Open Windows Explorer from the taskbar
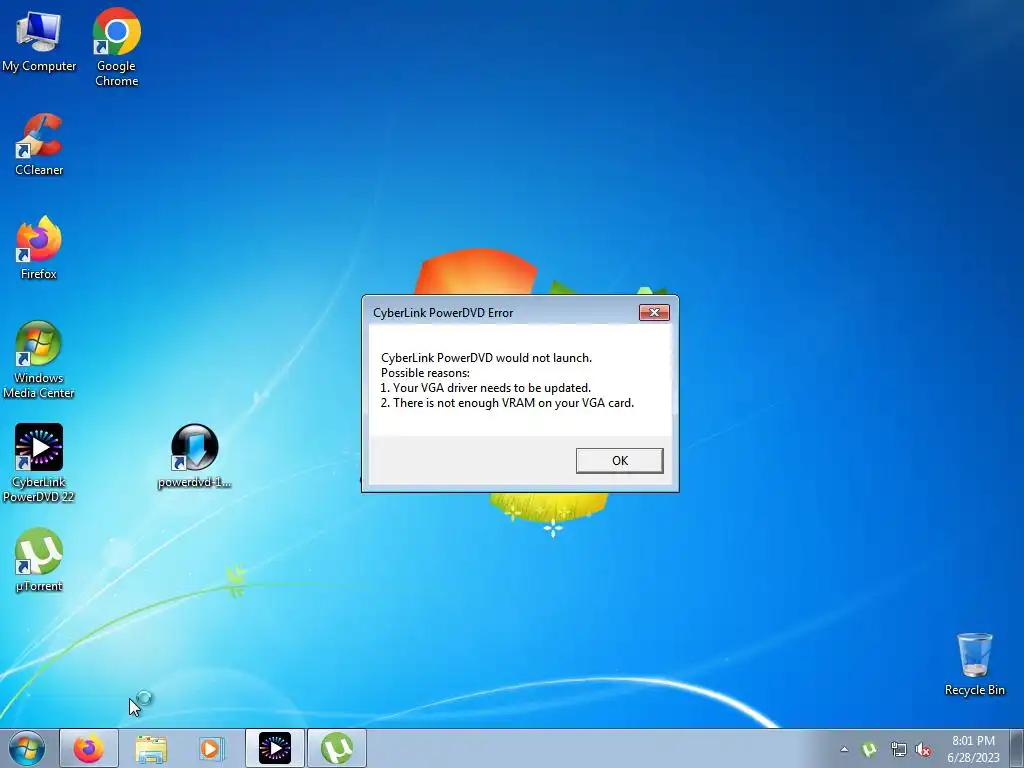The width and height of the screenshot is (1024, 768). (151, 748)
